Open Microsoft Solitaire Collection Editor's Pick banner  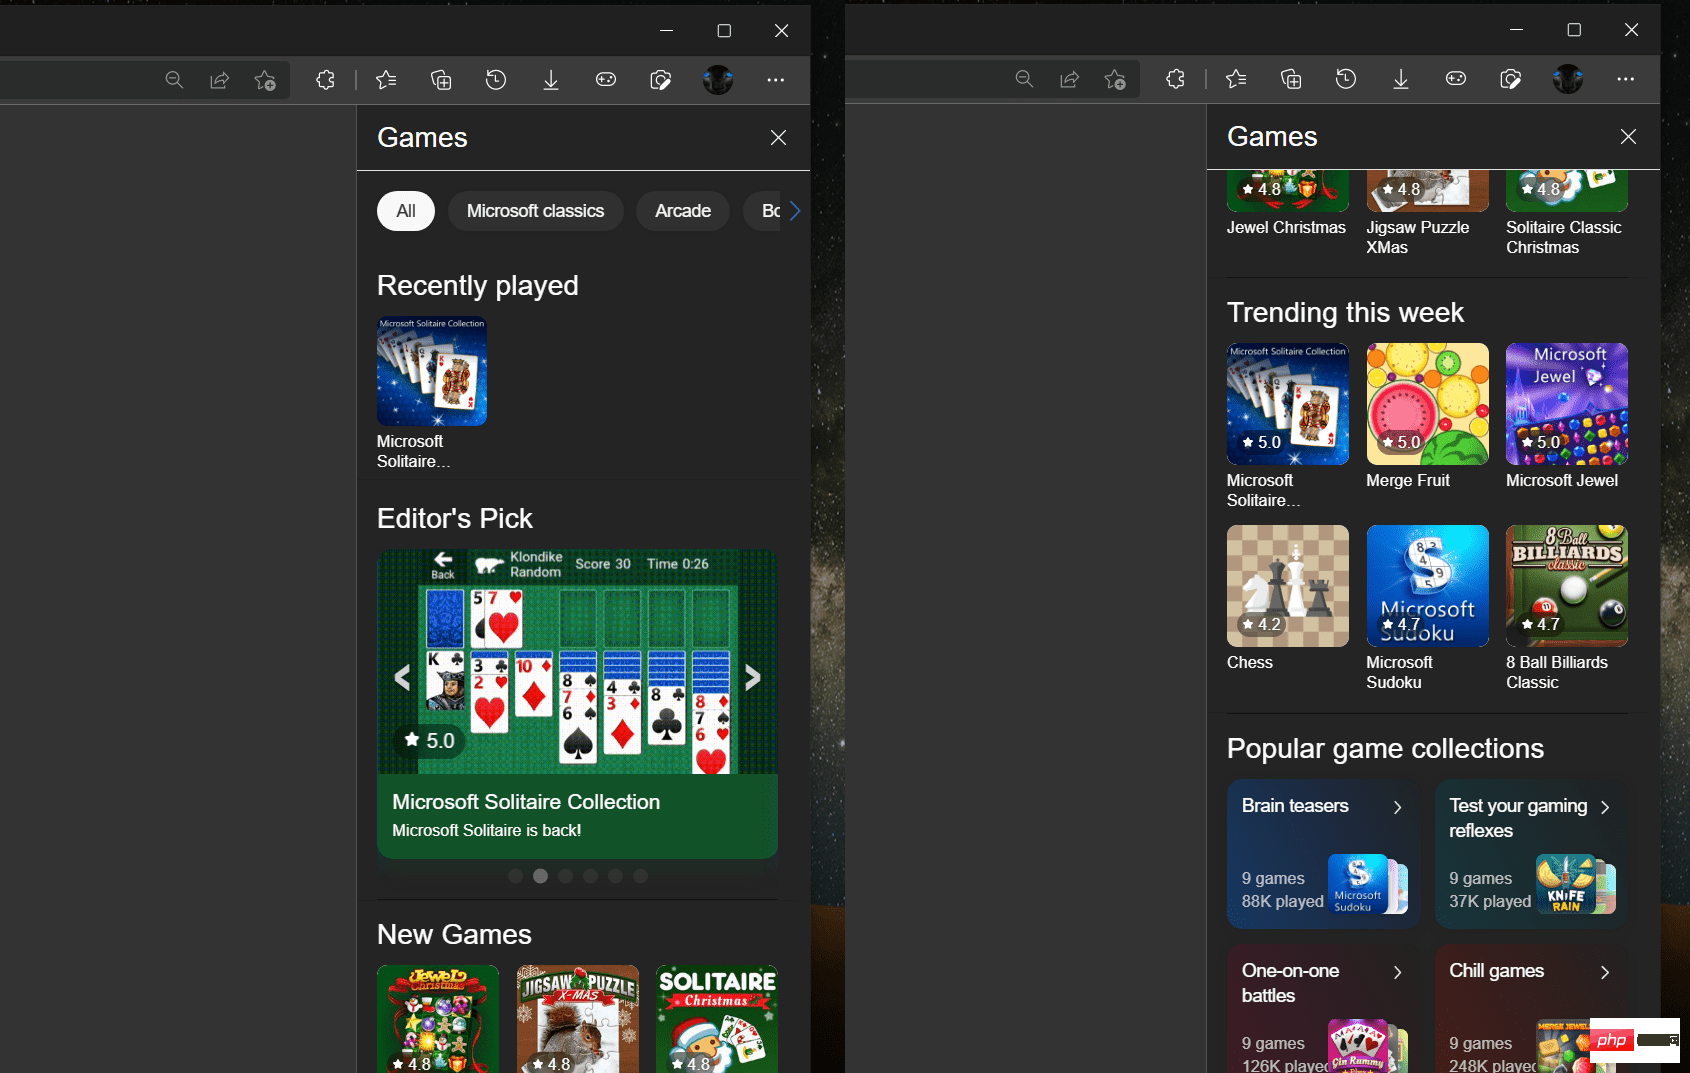click(577, 704)
